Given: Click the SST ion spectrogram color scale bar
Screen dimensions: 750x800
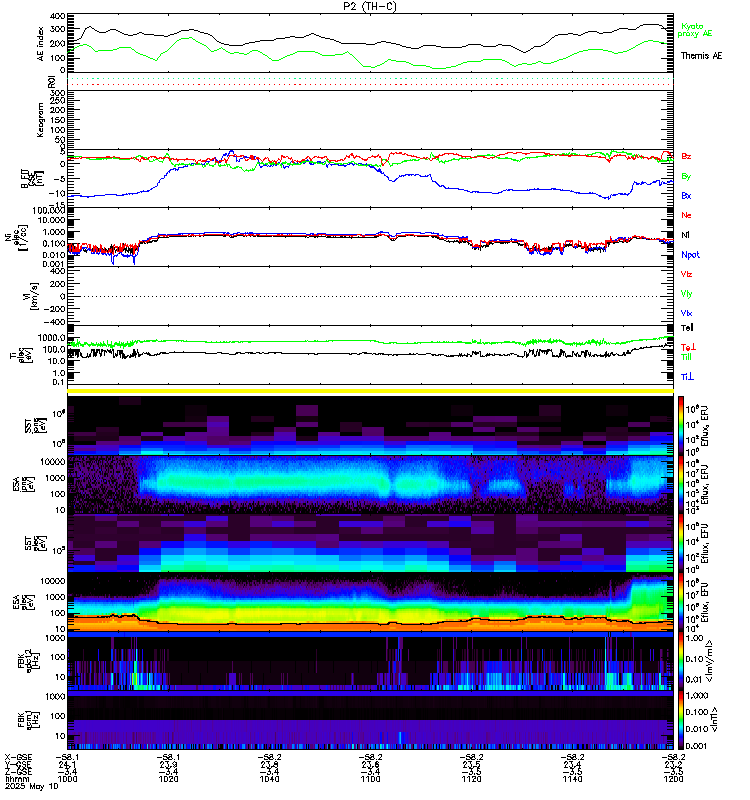Looking at the screenshot, I should click(681, 426).
